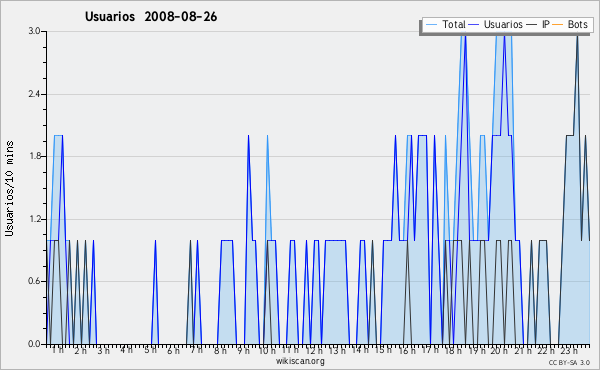Click the y-axis value 1.8

(34, 156)
